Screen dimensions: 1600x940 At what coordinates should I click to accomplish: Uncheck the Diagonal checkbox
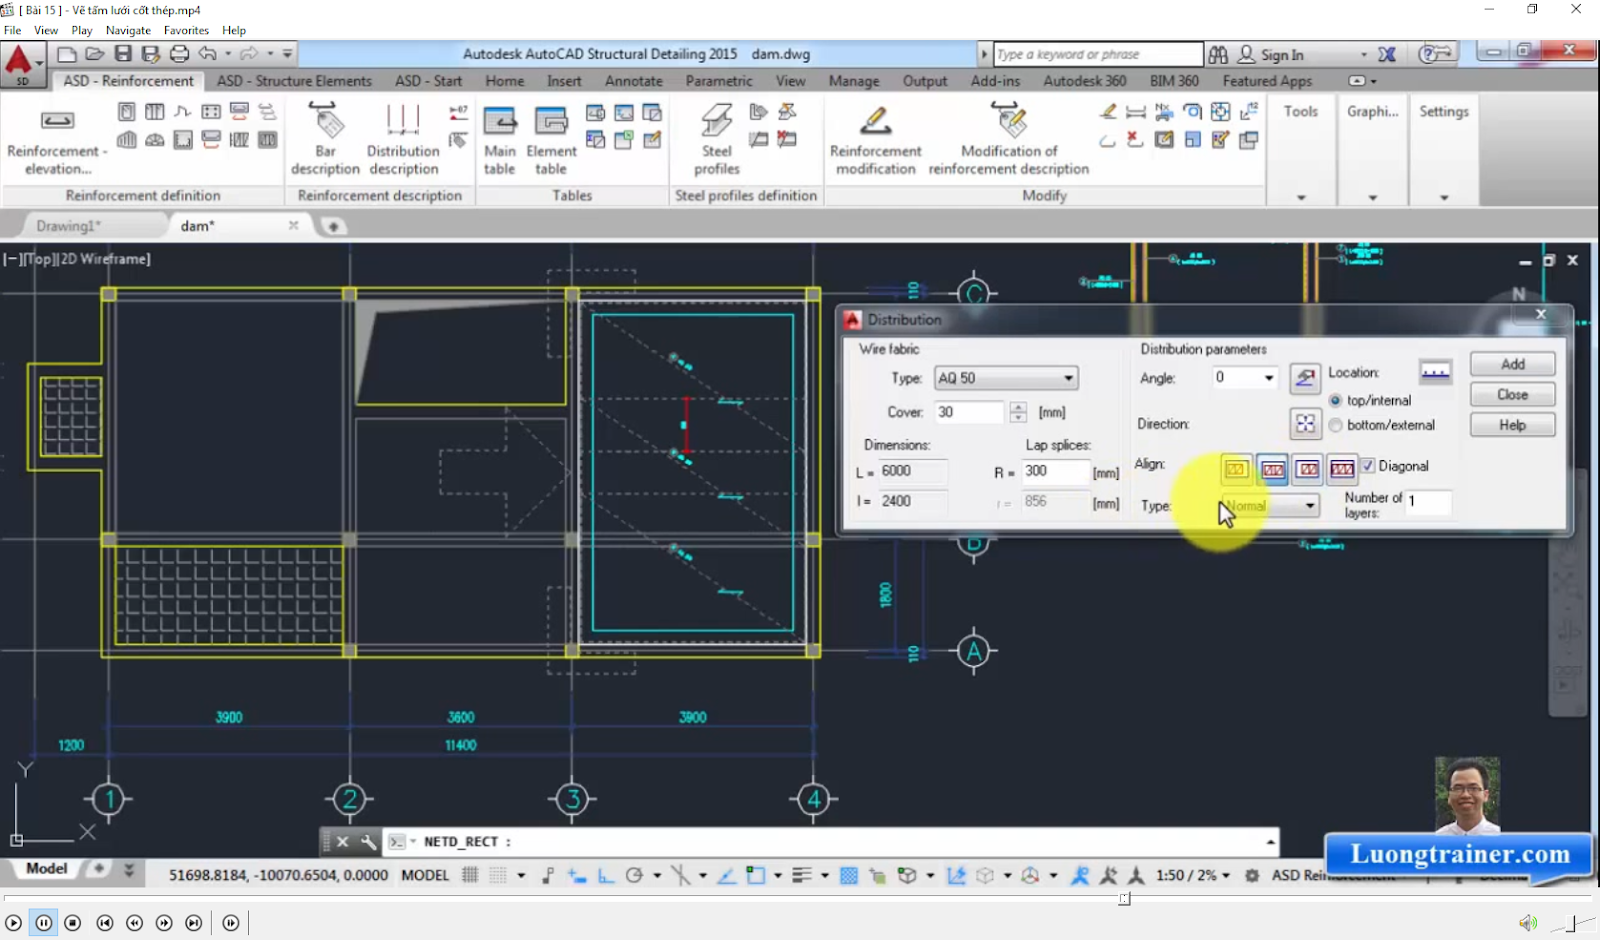pos(1367,466)
